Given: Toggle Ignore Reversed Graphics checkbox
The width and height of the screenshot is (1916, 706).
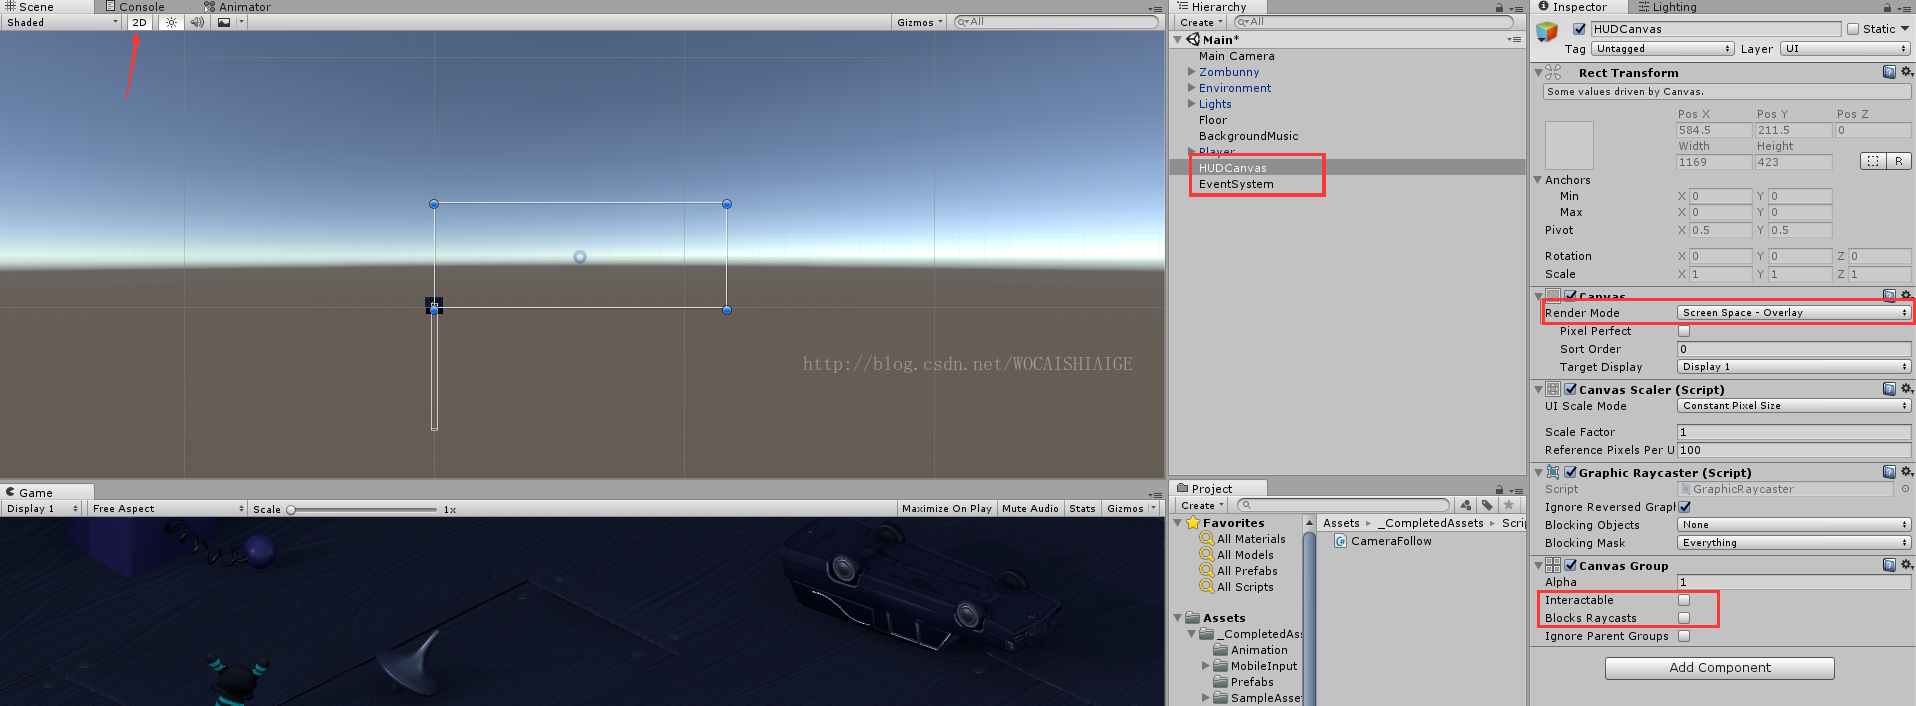Looking at the screenshot, I should click(x=1684, y=507).
